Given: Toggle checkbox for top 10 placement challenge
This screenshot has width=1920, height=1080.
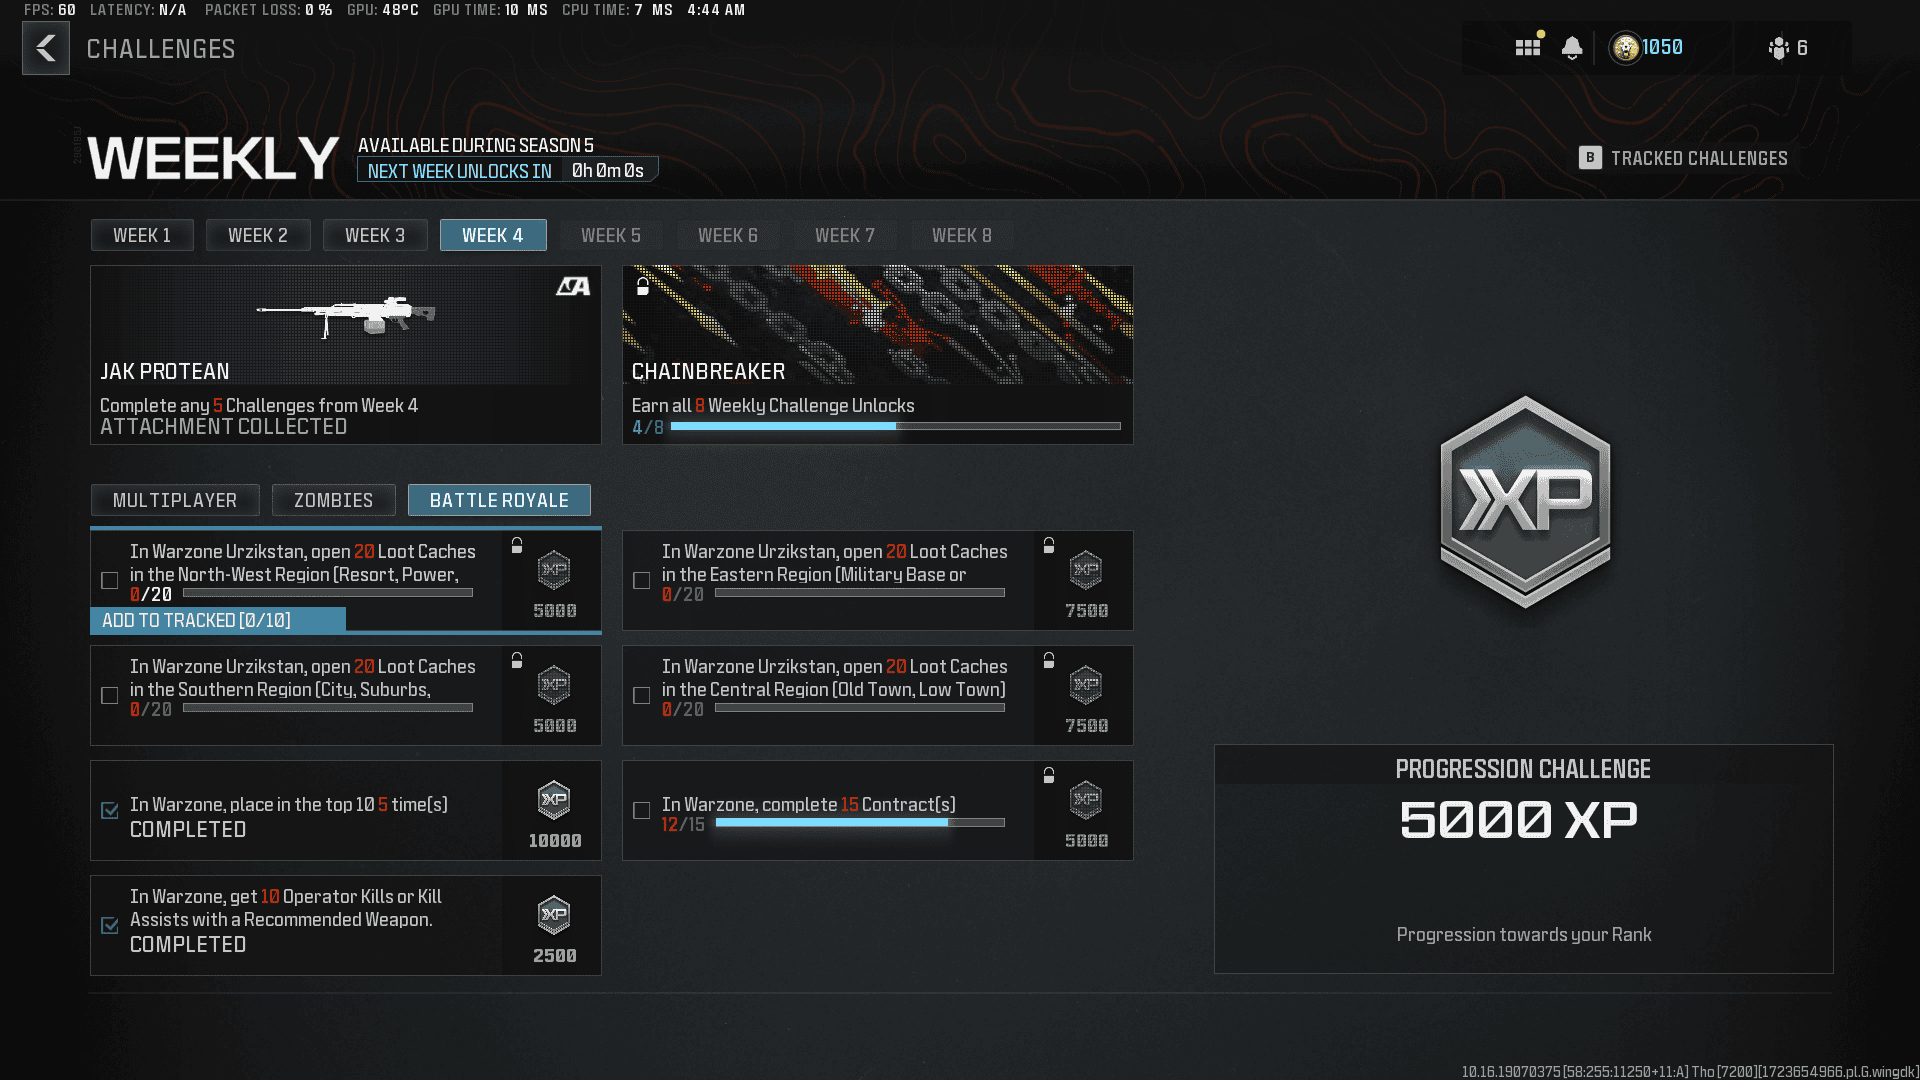Looking at the screenshot, I should (110, 810).
